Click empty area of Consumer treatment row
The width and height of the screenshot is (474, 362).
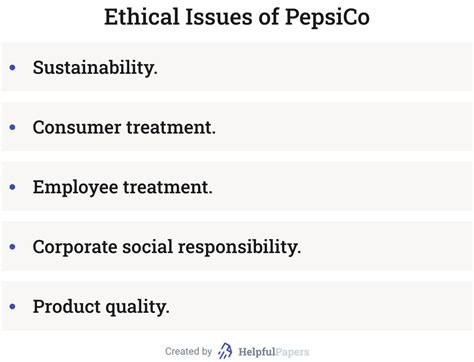[x=343, y=127]
